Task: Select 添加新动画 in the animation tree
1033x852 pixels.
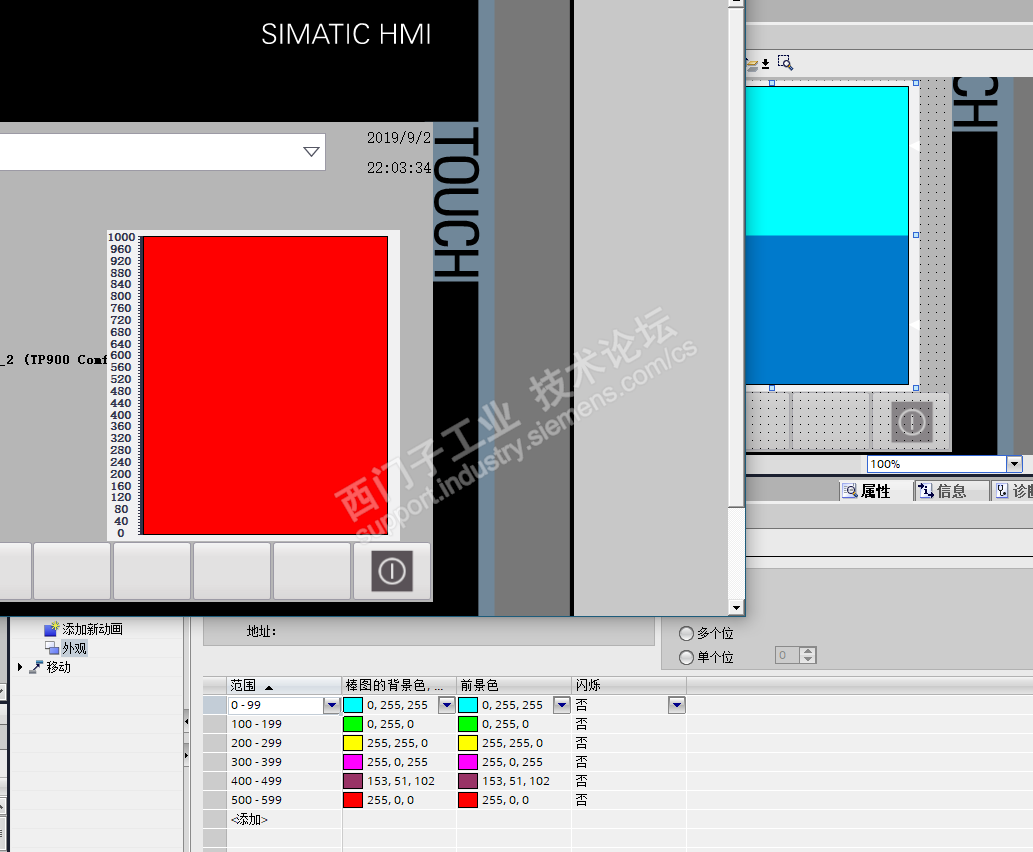Action: [92, 629]
